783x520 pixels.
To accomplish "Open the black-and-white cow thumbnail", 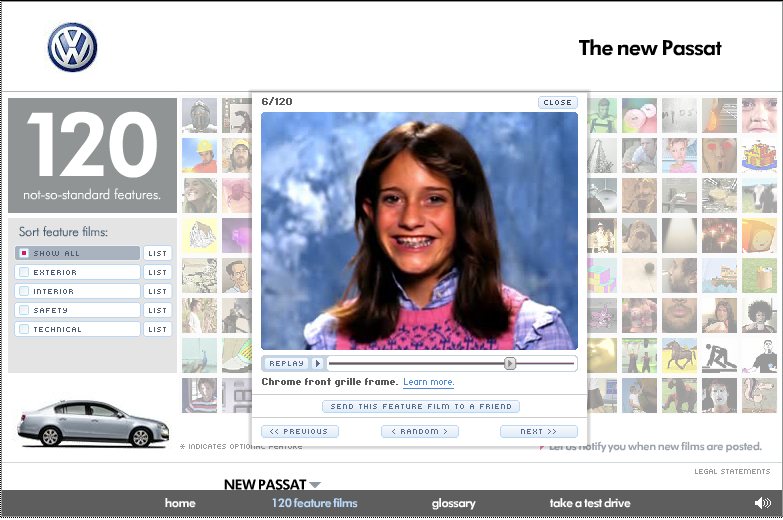I will click(x=759, y=195).
